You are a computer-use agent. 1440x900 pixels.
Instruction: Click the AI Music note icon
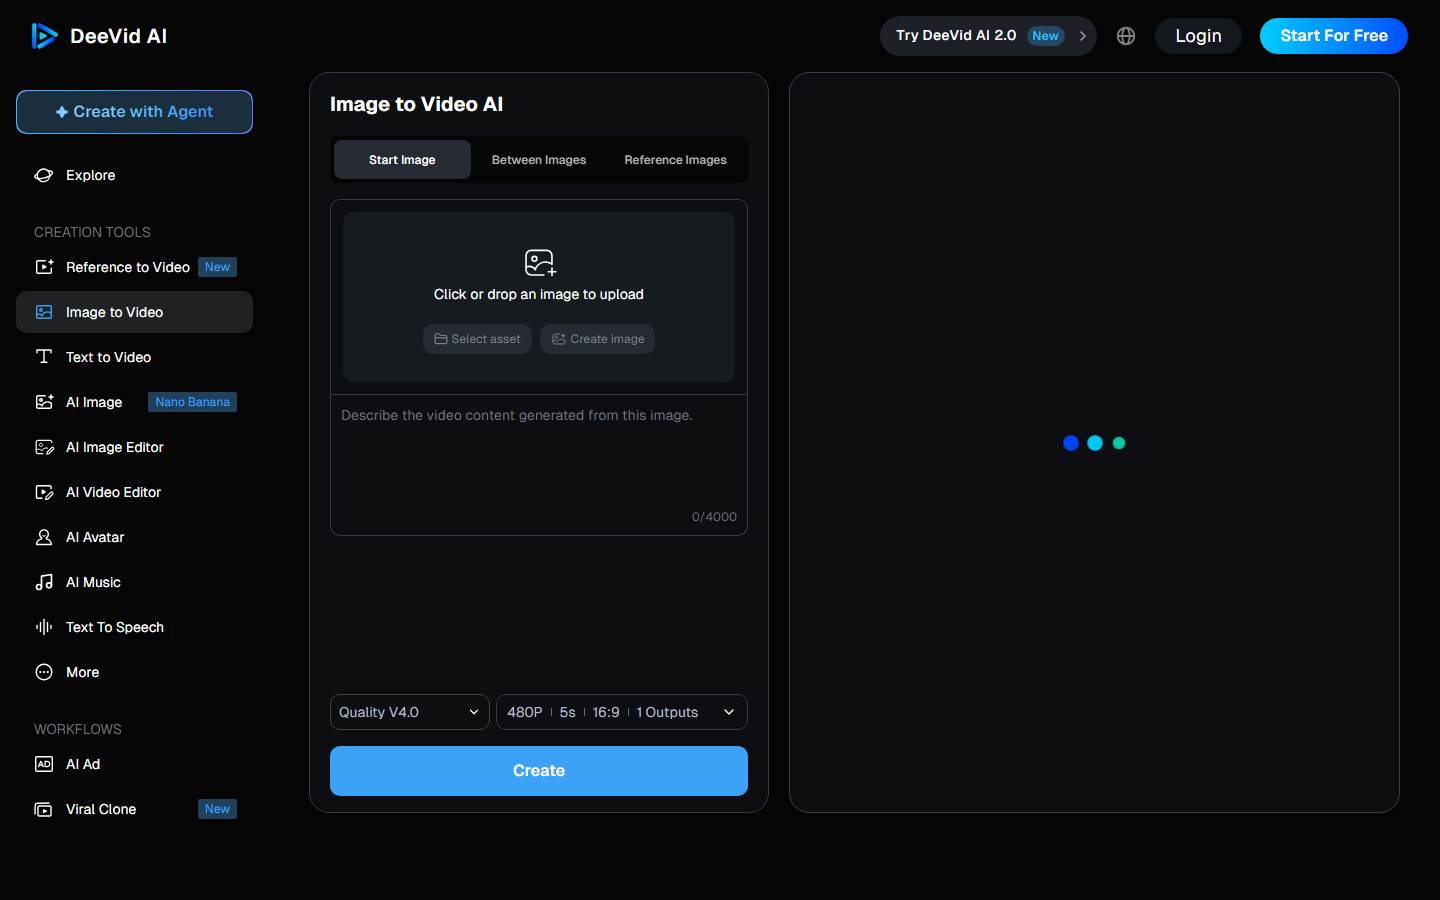pos(44,582)
